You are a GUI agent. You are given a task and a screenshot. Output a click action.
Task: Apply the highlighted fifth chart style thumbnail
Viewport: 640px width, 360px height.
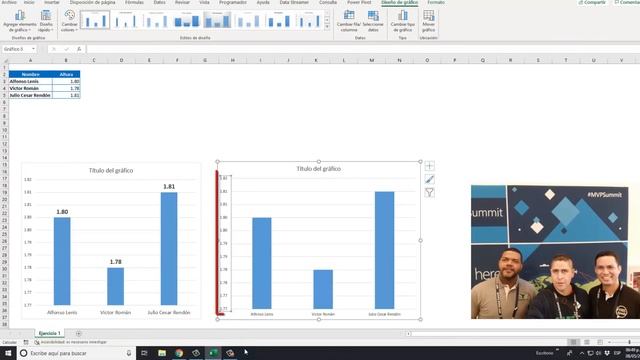point(217,20)
